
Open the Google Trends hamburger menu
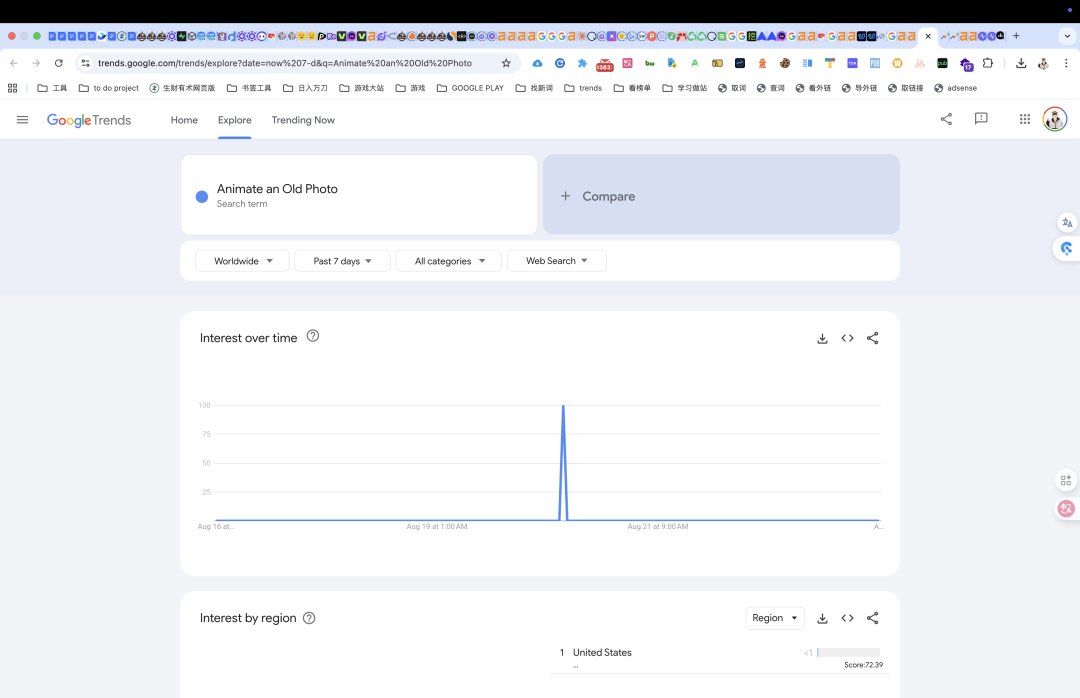[x=22, y=120]
